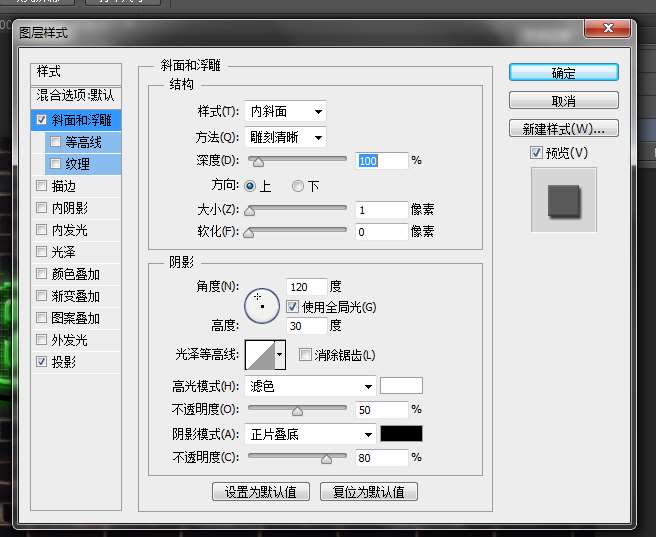Uncheck the 投影 (Drop Shadow) checkbox

[41, 362]
